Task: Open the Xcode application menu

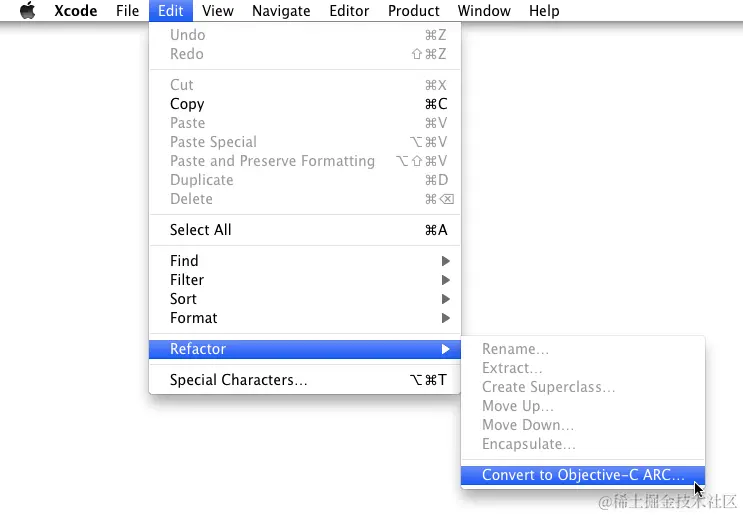Action: click(x=76, y=10)
